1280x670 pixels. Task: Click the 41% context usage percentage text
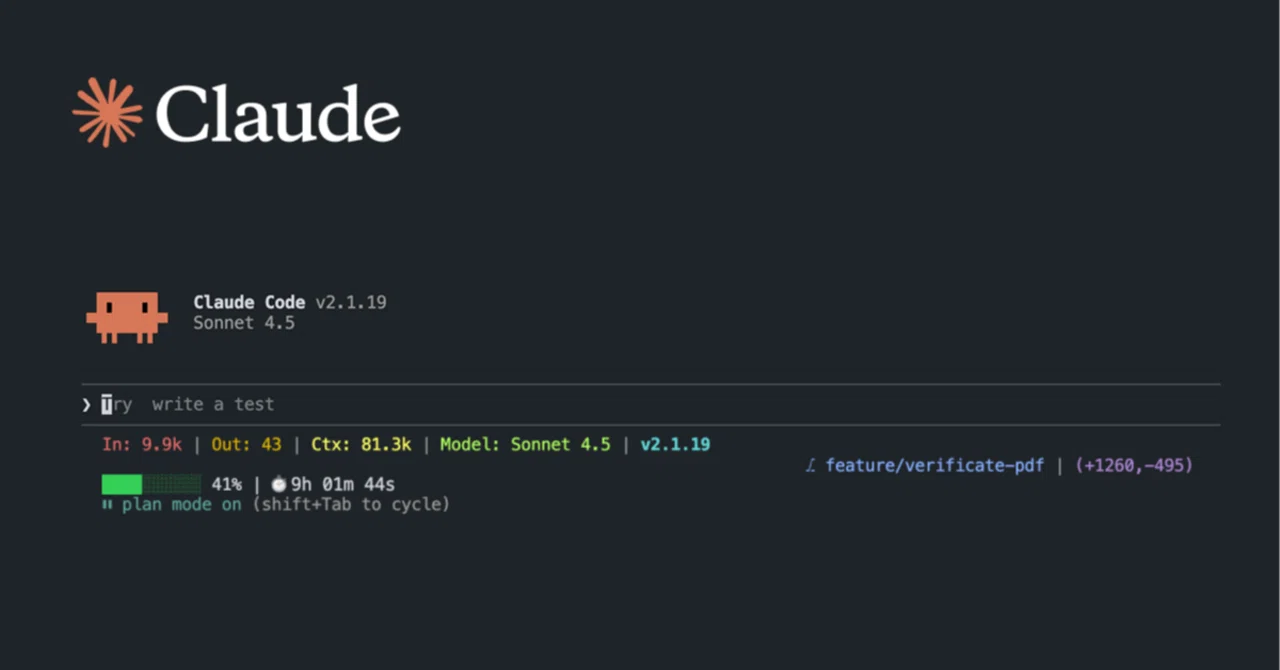click(x=226, y=485)
